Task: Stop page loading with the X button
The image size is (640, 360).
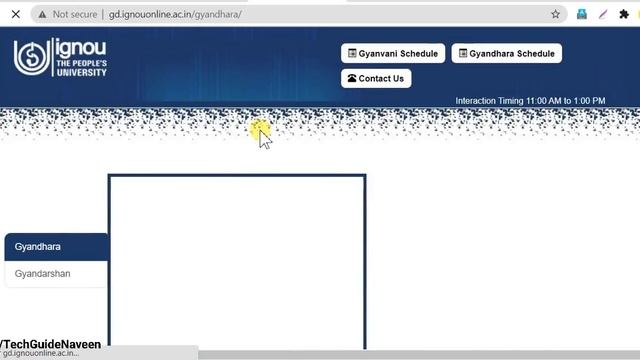Action: (16, 14)
